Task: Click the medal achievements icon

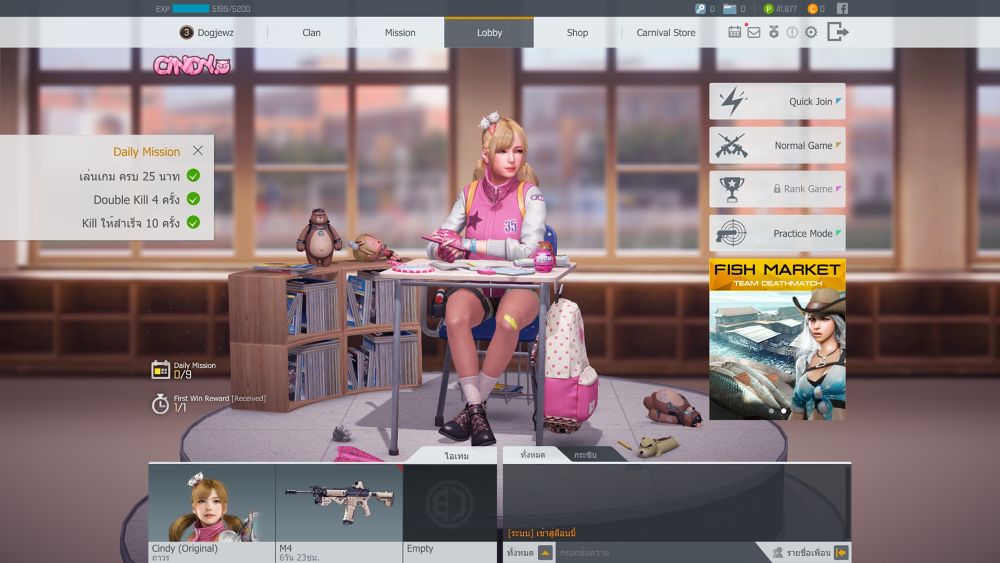Action: coord(773,32)
